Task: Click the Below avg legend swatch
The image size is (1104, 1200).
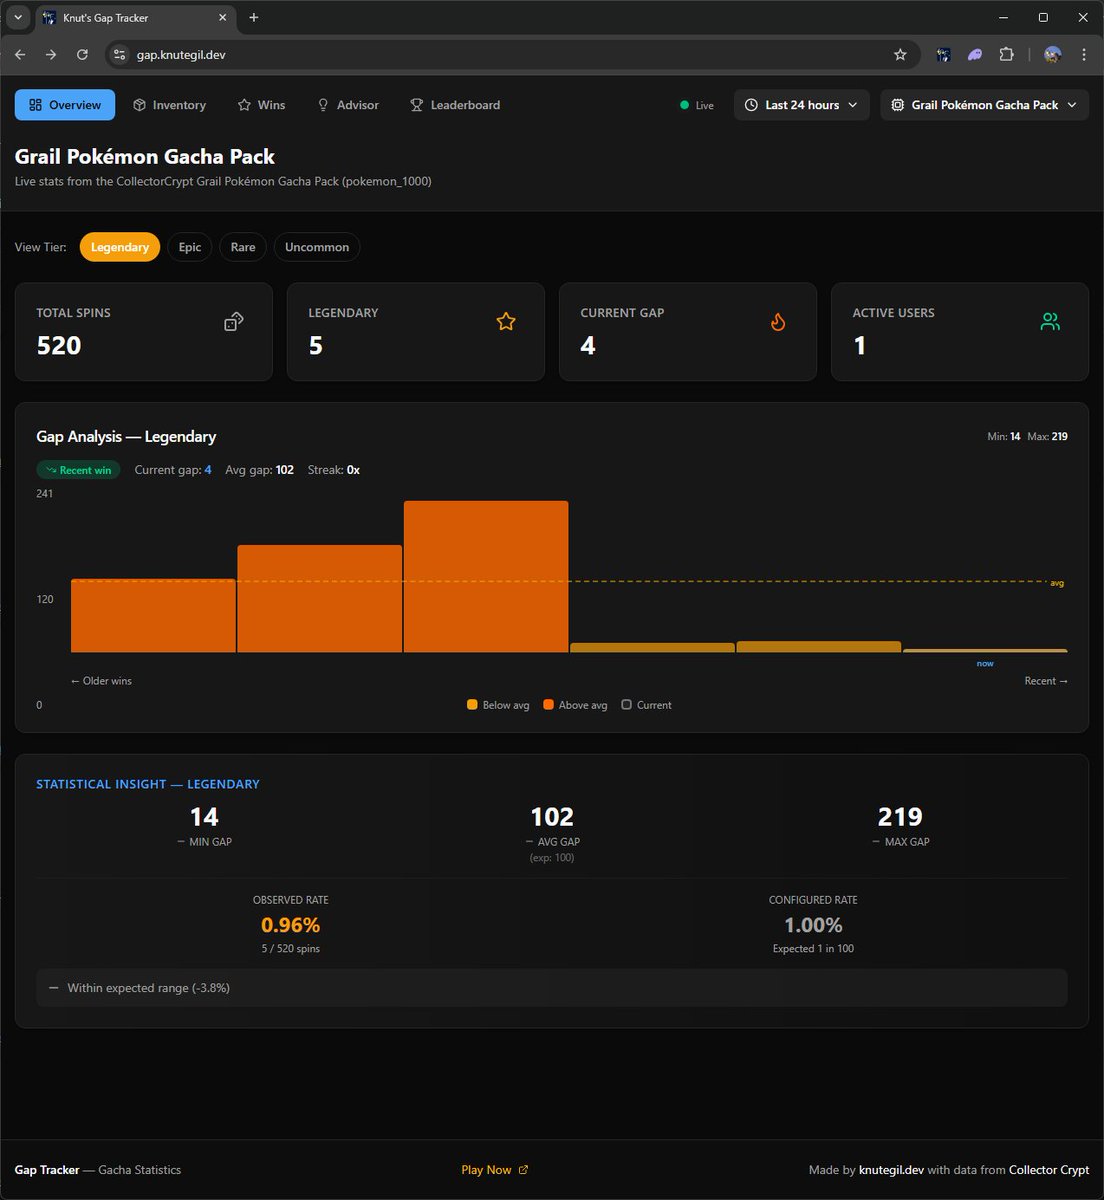Action: point(472,705)
